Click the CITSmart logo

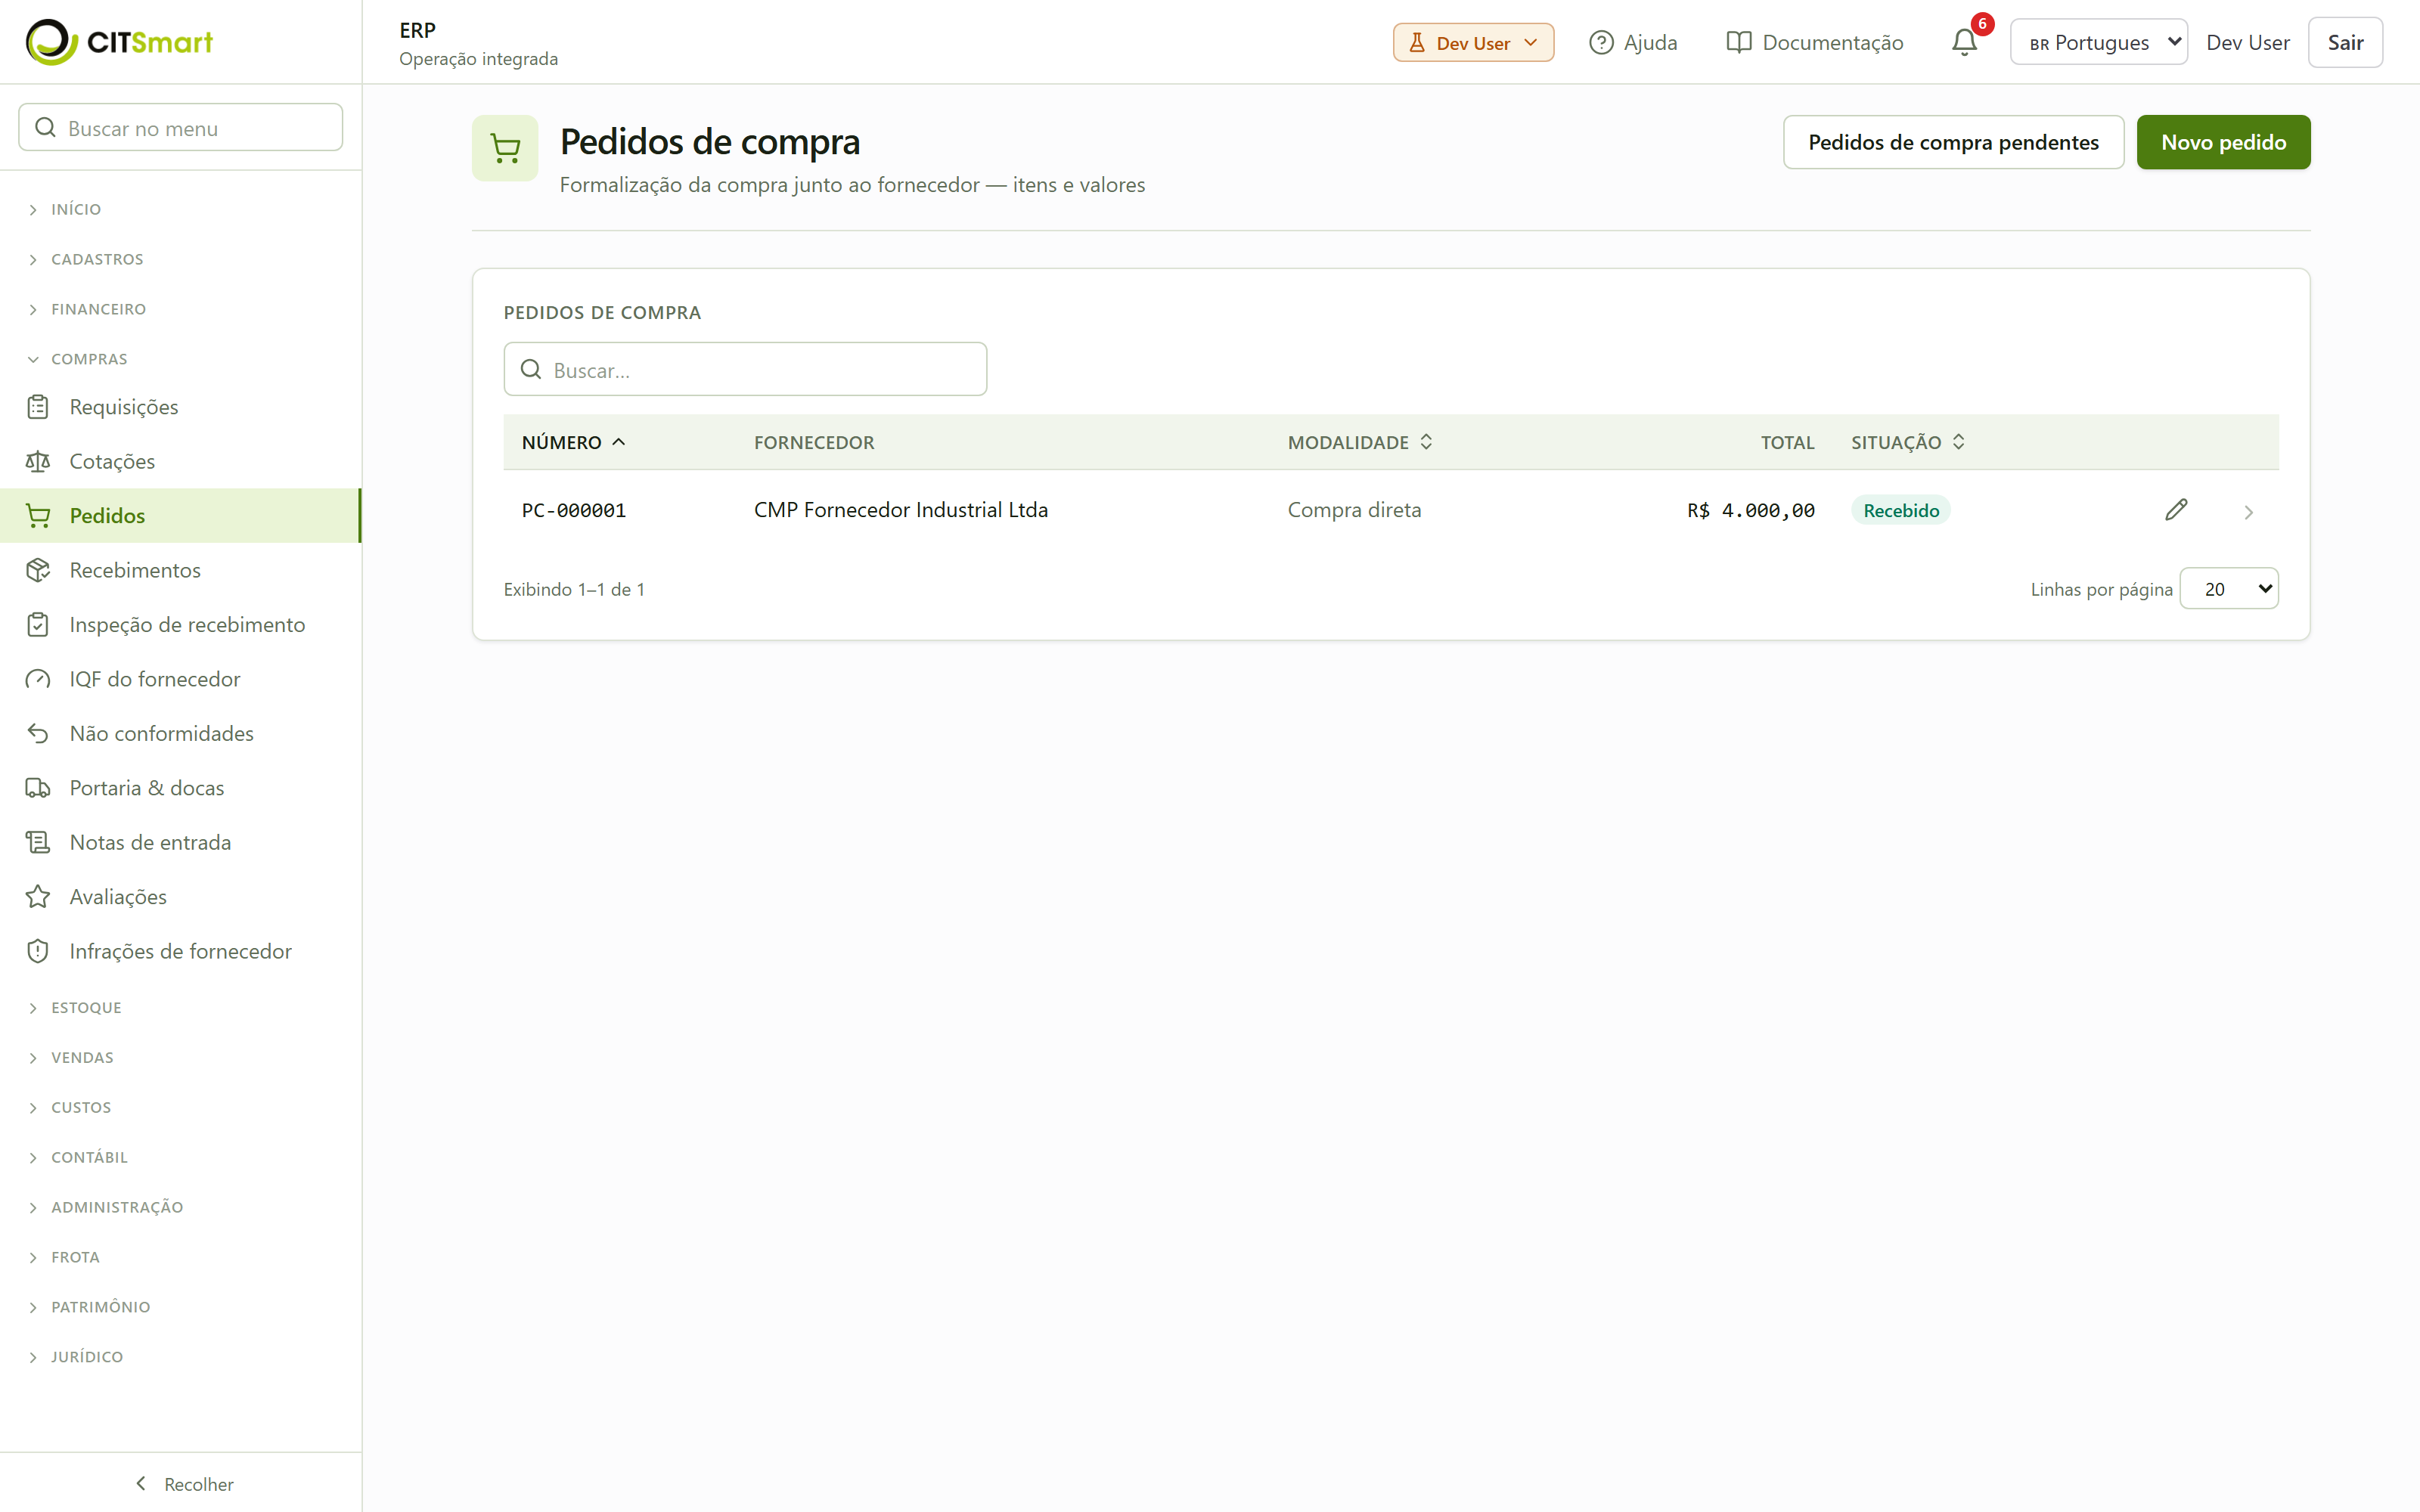click(x=119, y=42)
